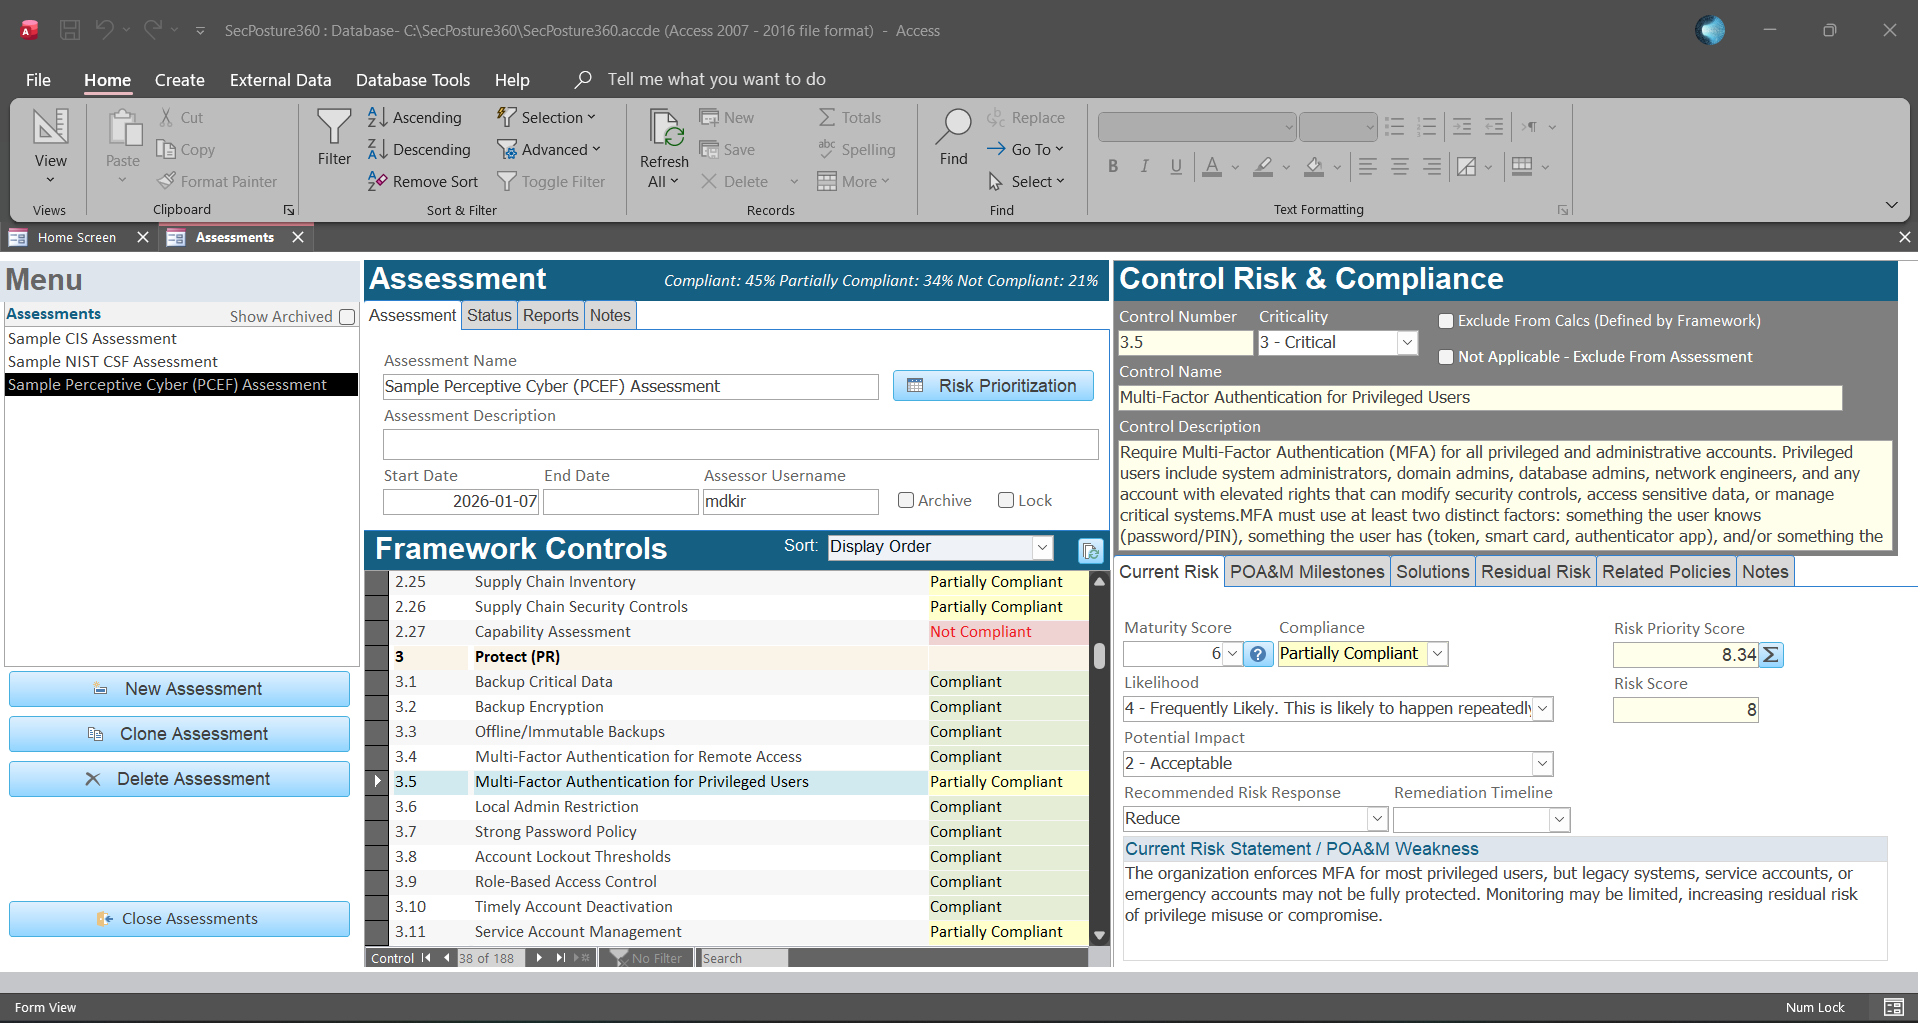Viewport: 1918px width, 1023px height.
Task: Open the Risk Prioritization screen
Action: [x=992, y=385]
